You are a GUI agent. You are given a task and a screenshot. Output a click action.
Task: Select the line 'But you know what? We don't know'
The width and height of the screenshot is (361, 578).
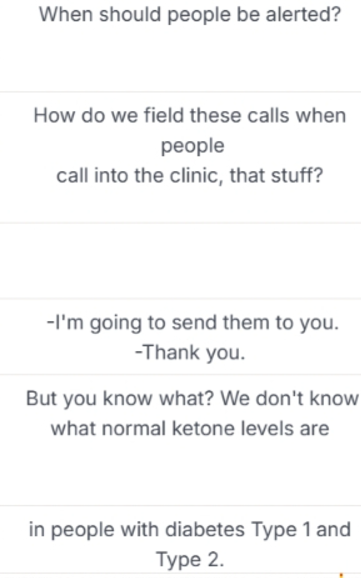pos(192,398)
